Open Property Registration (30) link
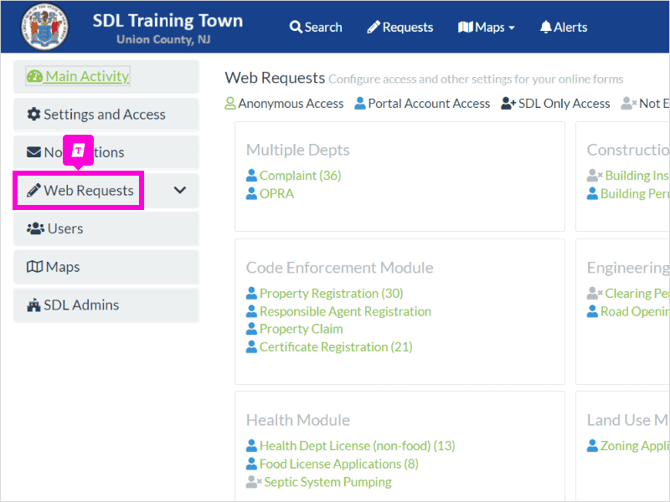670x502 pixels. coord(331,294)
